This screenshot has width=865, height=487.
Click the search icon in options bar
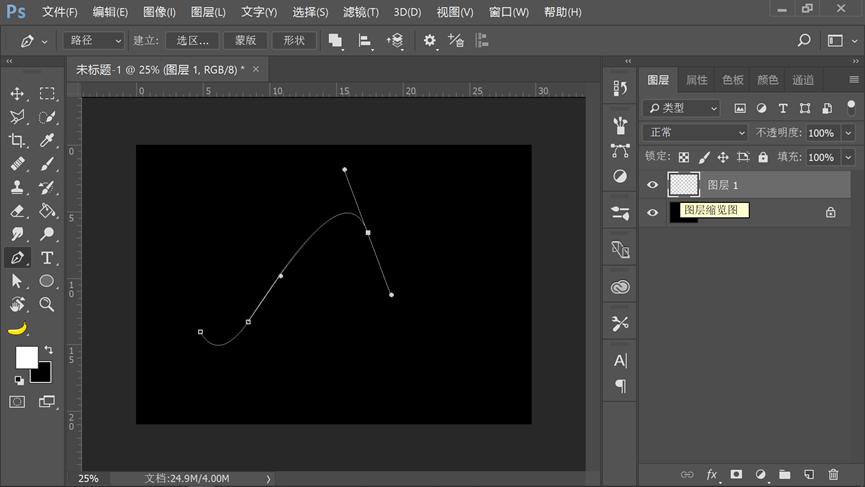[x=804, y=40]
